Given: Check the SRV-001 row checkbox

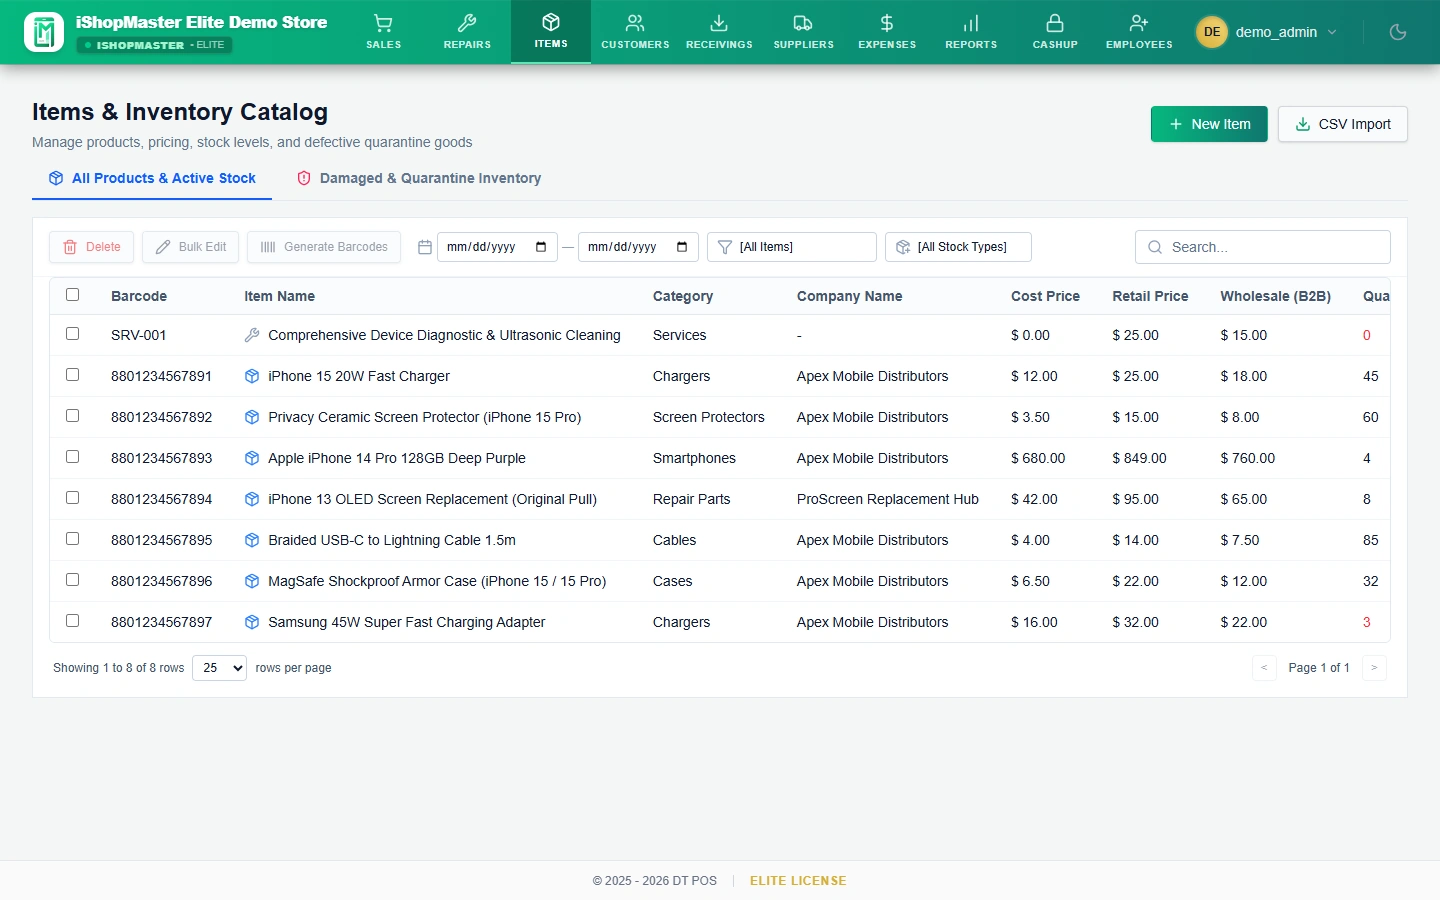Looking at the screenshot, I should click(72, 334).
